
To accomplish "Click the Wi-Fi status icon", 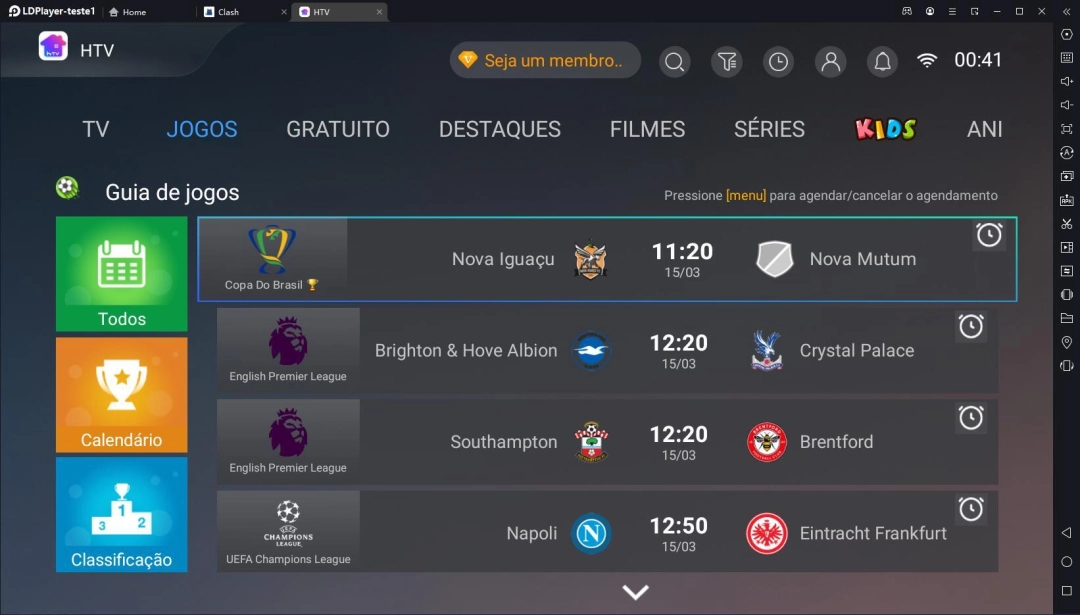I will (927, 61).
